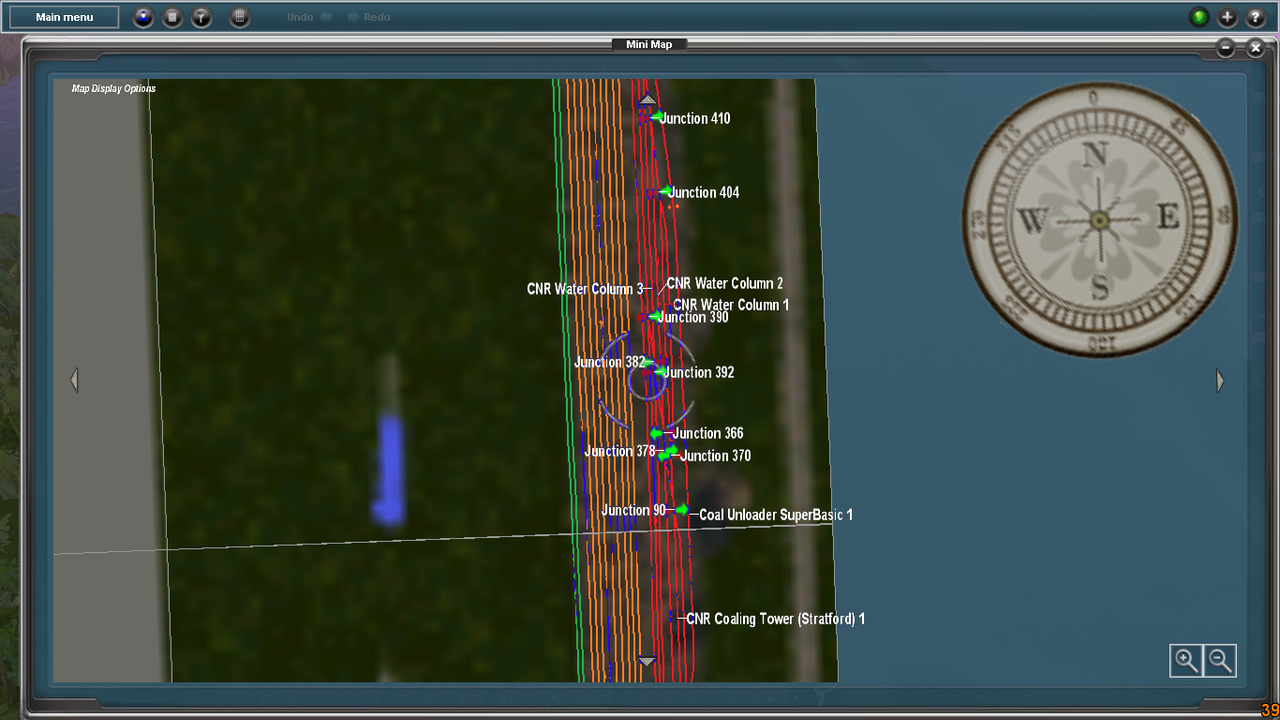The height and width of the screenshot is (720, 1280).
Task: Select Junction 392 label
Action: coord(700,372)
